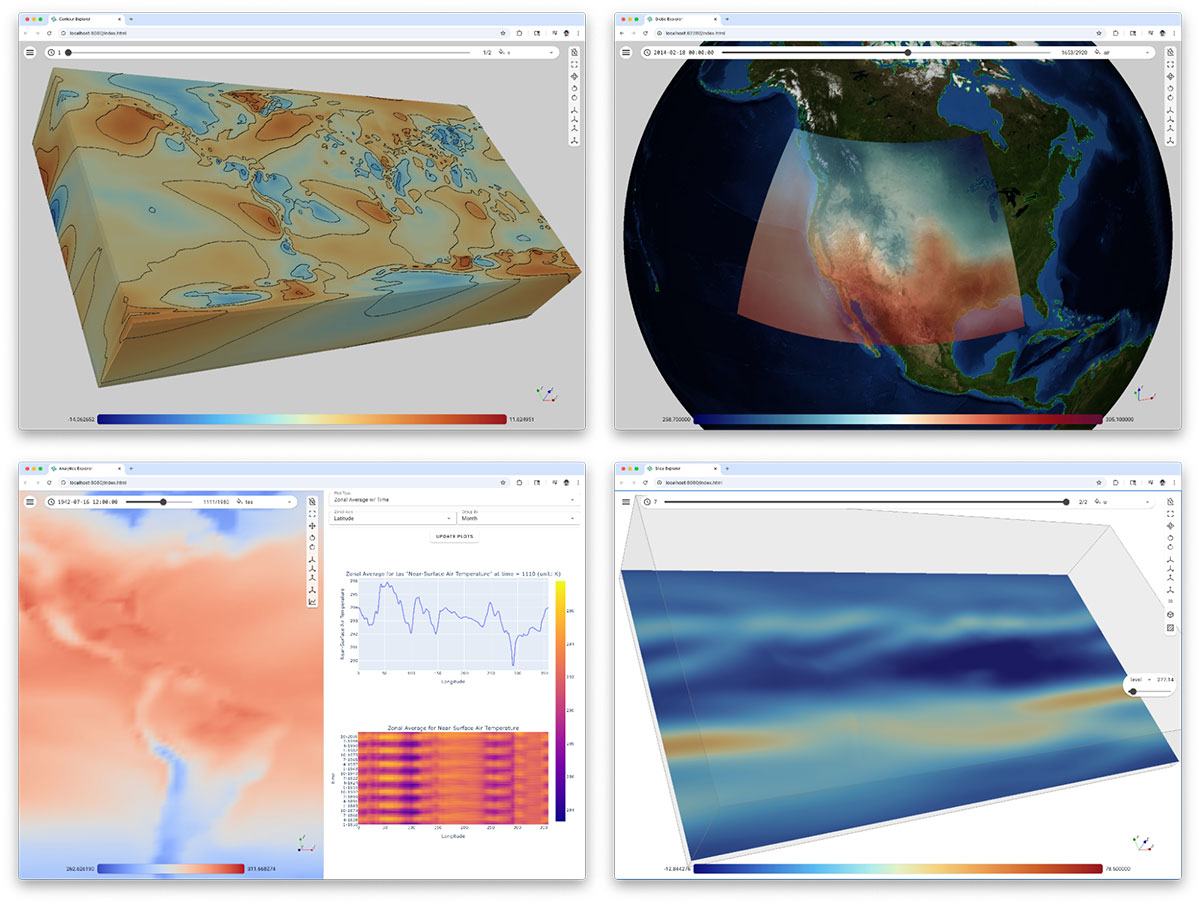Bookmark the Globe Explorer page with star icon
The image size is (1200, 904).
pos(1099,33)
